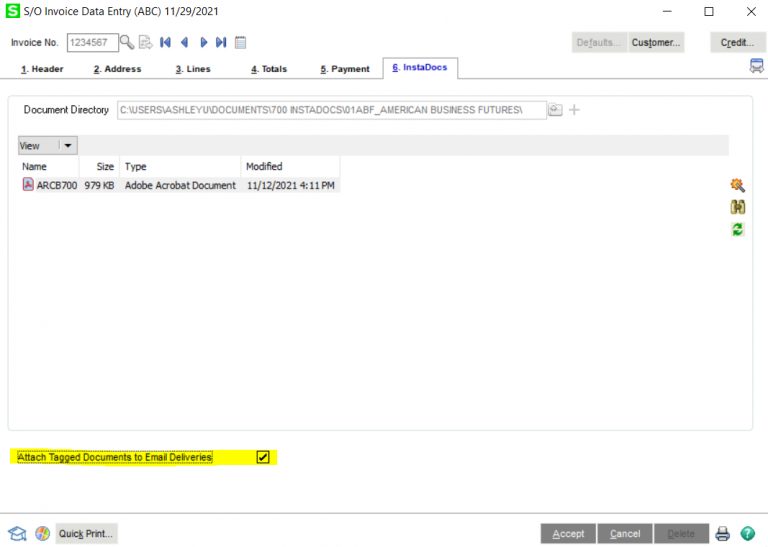
Task: Click the invoice number lookup magnifier
Action: coord(127,42)
